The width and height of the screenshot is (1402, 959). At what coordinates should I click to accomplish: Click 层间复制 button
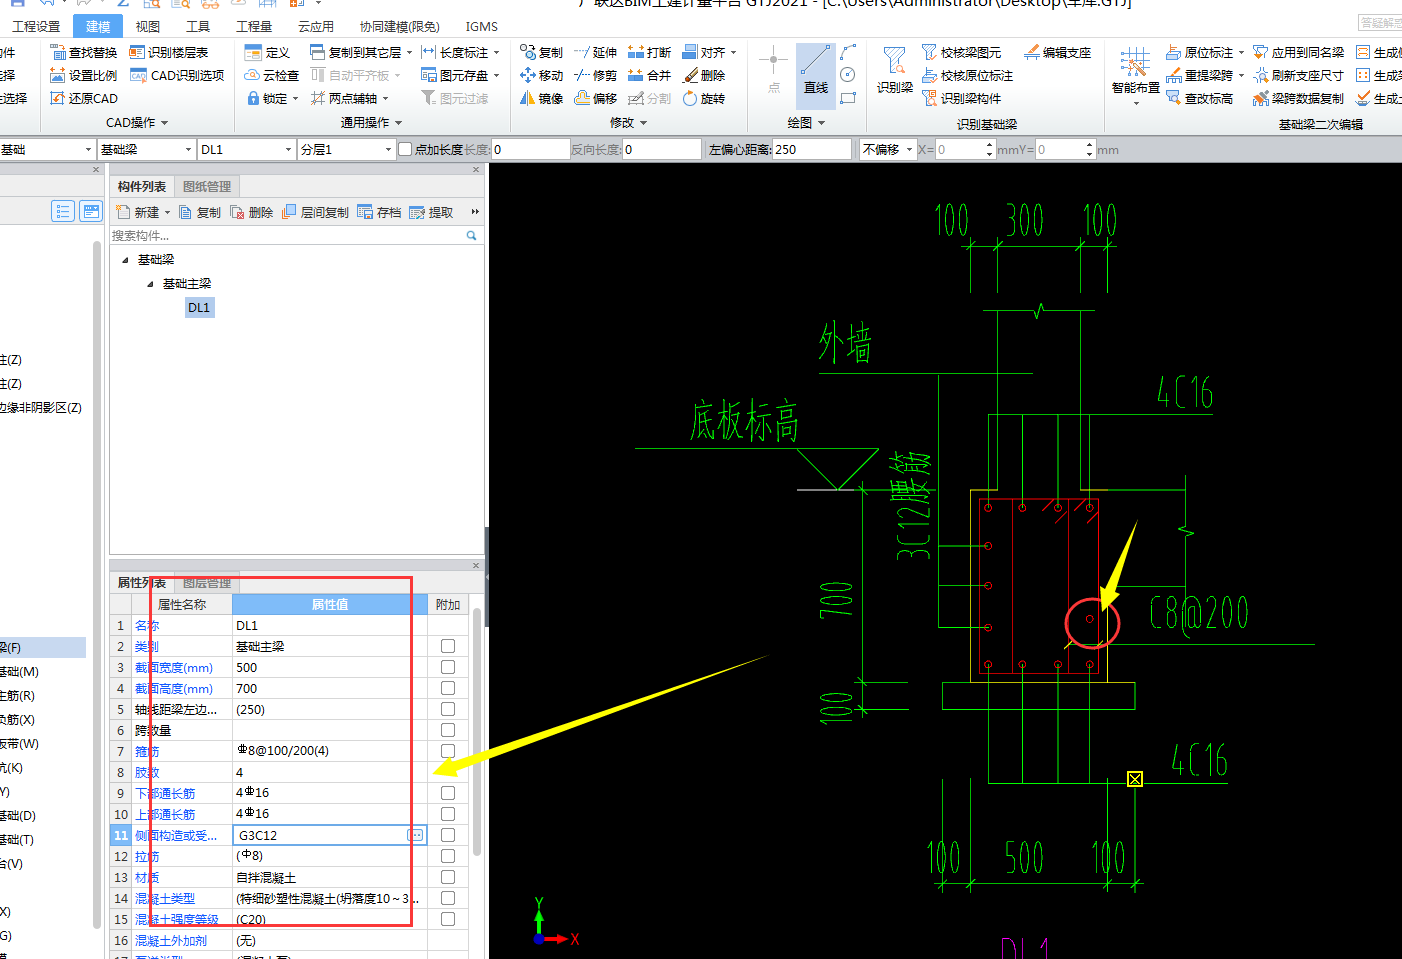pos(315,212)
